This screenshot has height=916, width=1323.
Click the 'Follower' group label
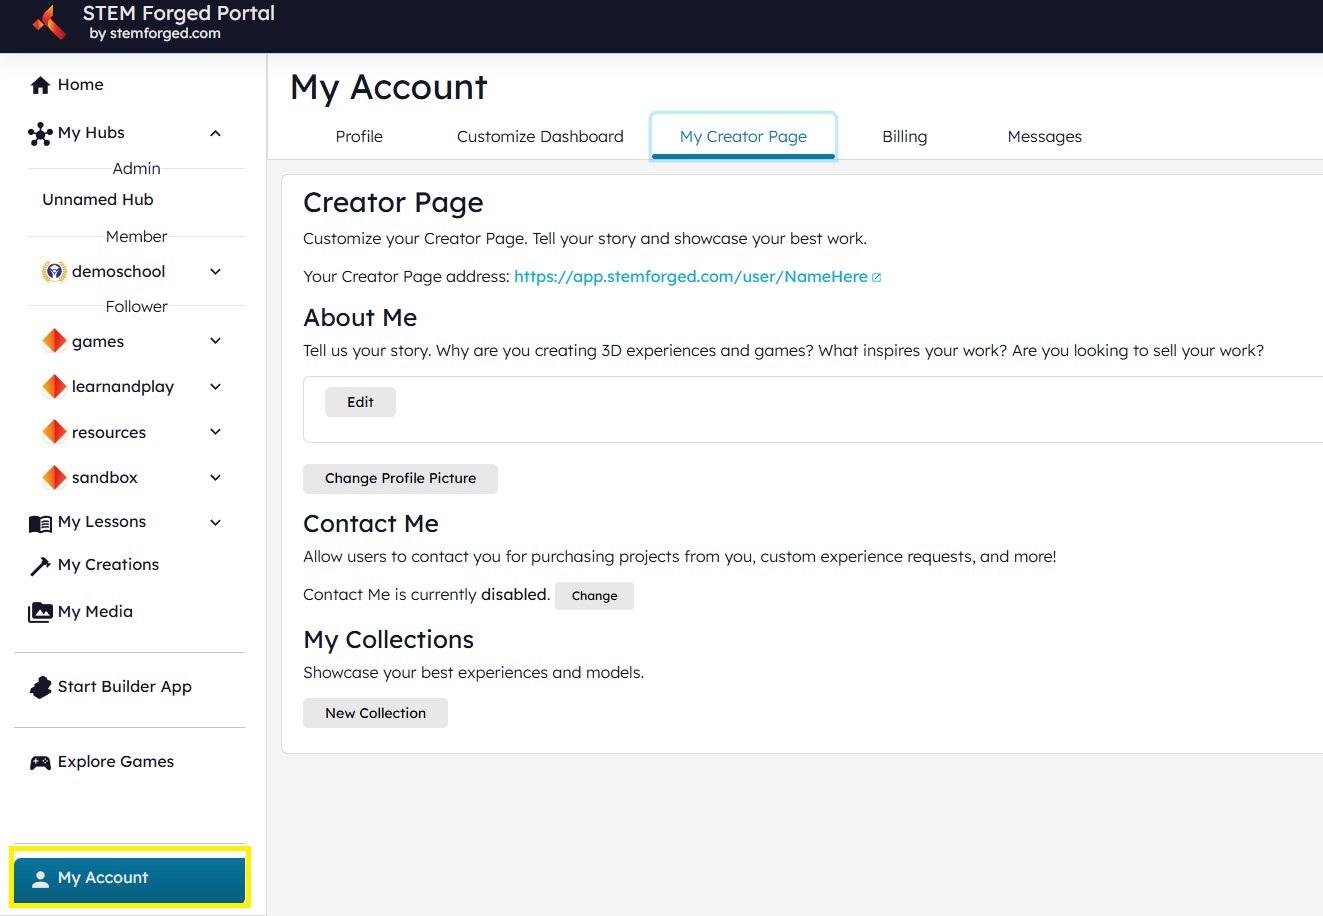(136, 307)
